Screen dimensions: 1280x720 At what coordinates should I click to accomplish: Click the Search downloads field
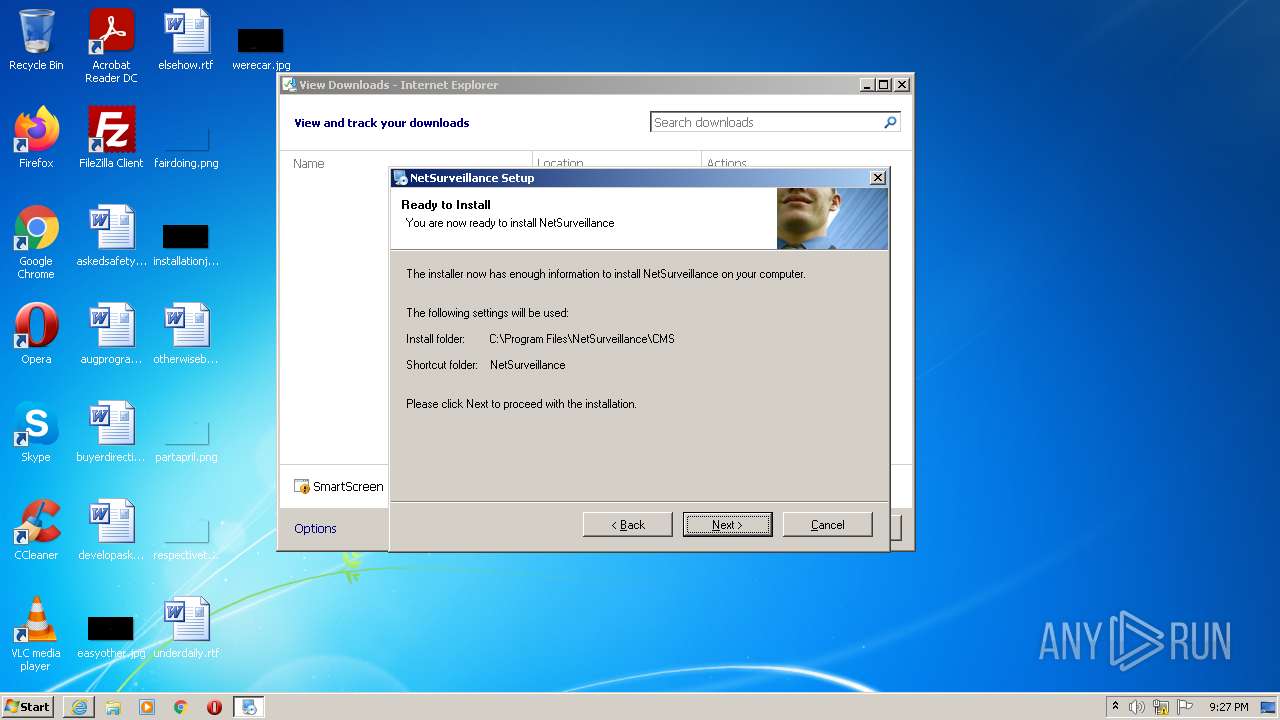[766, 122]
